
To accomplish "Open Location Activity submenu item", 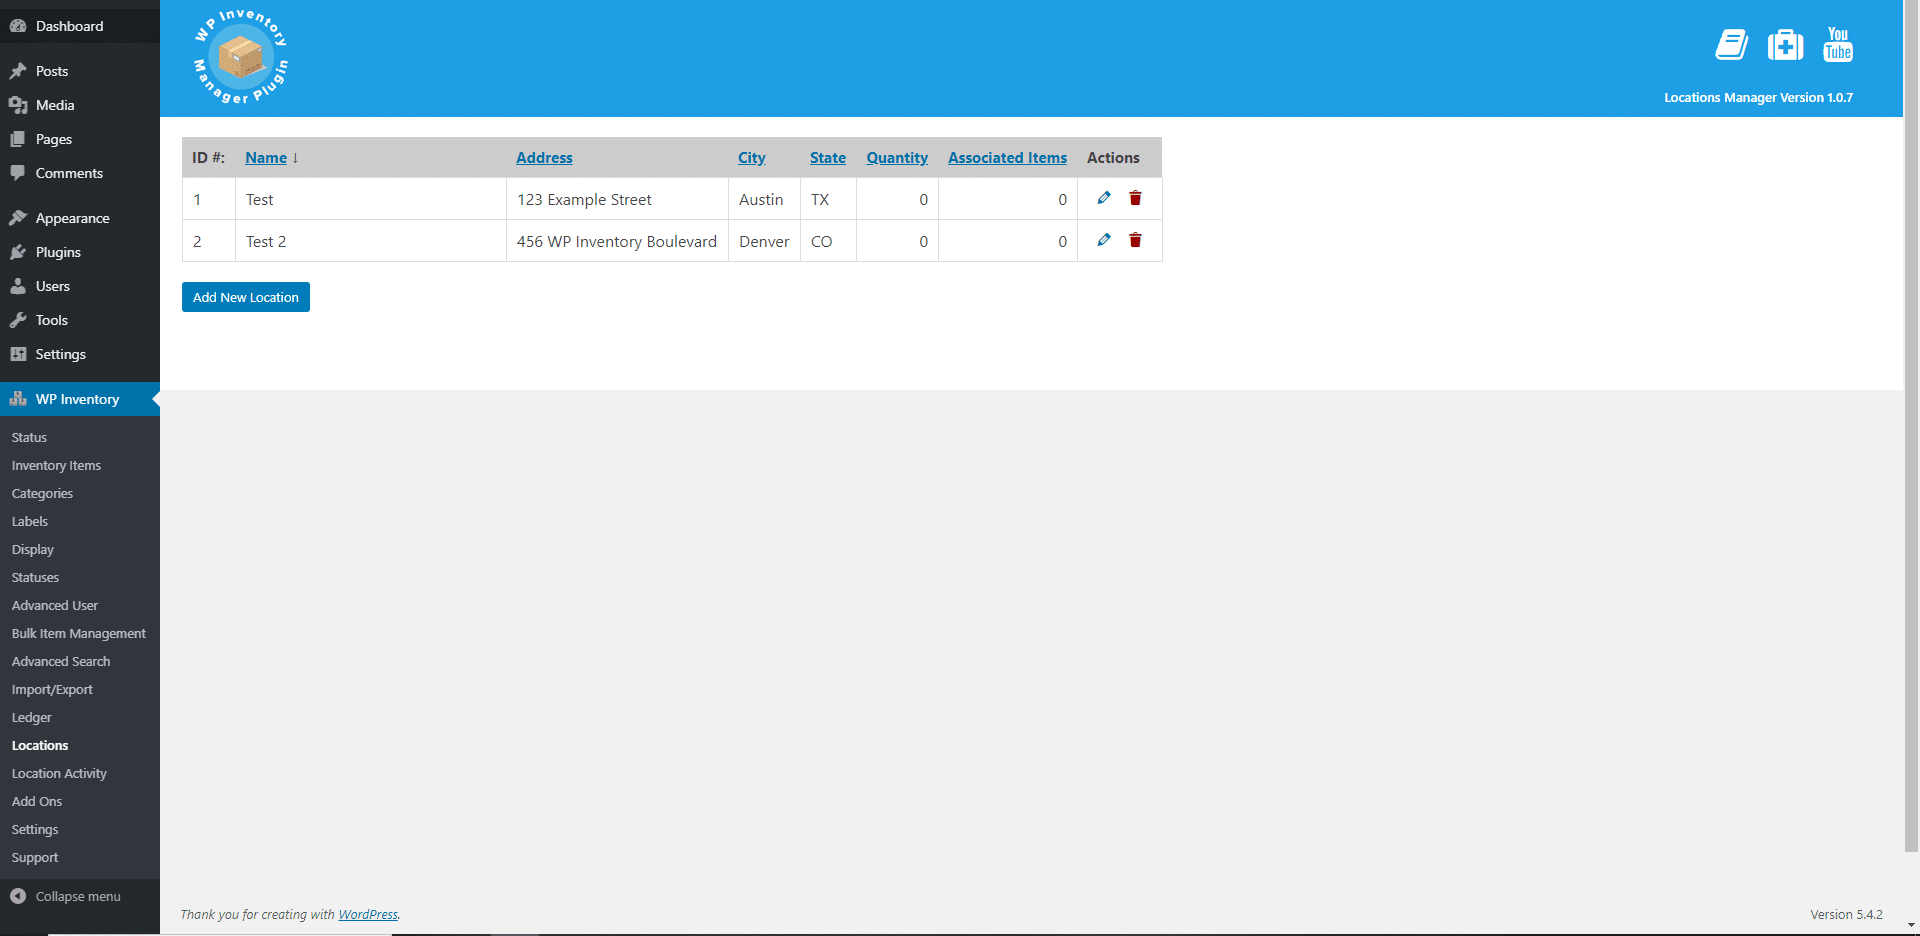I will tap(59, 773).
